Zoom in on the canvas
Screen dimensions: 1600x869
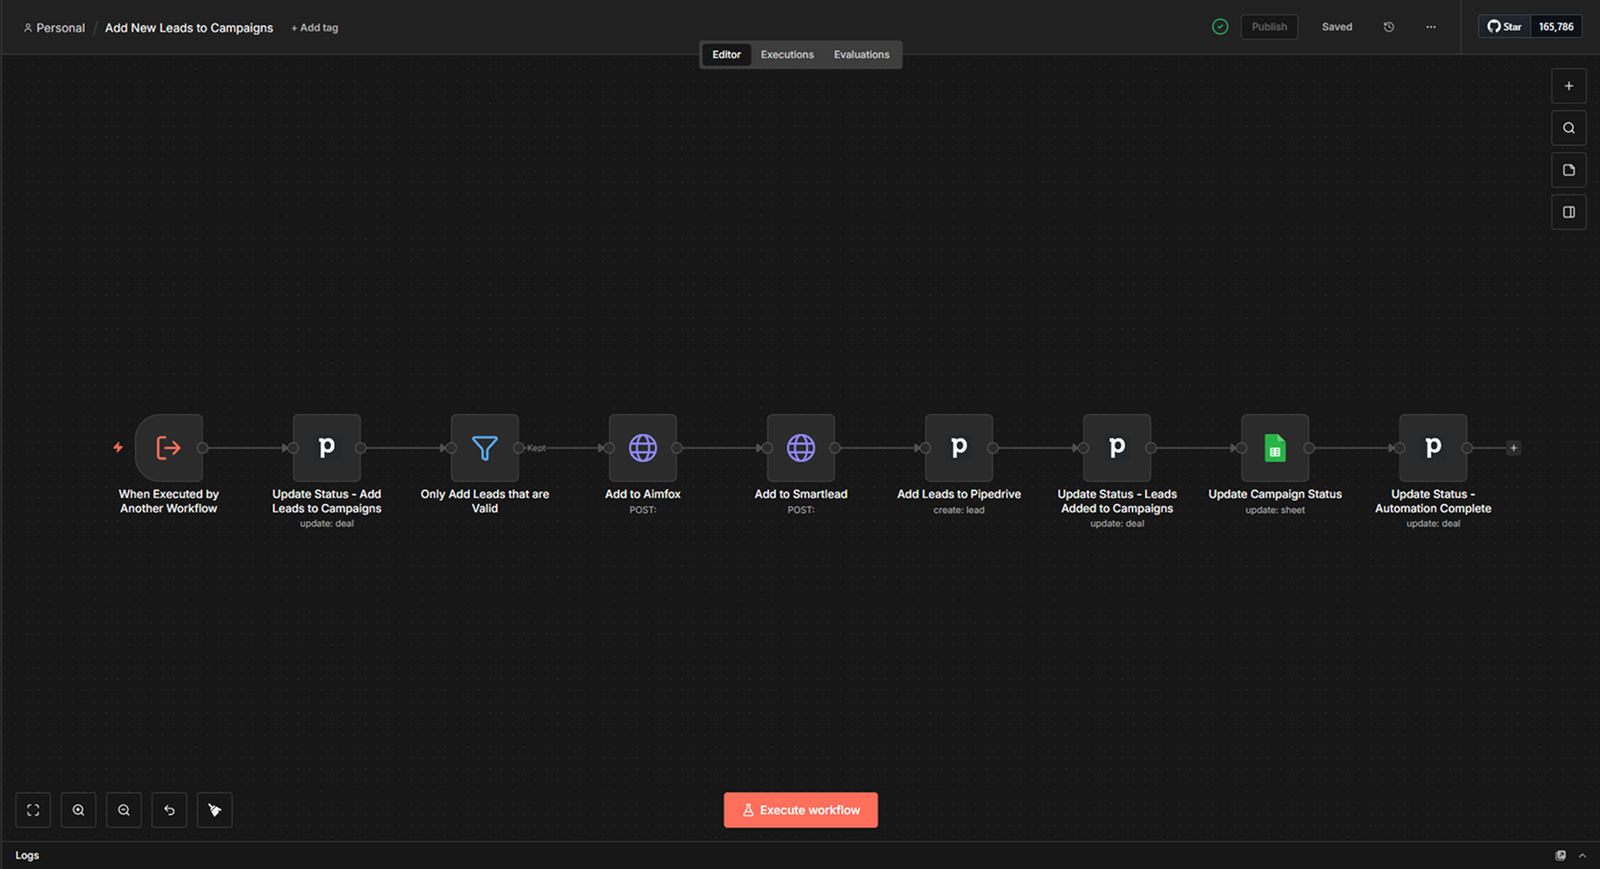[x=78, y=810]
